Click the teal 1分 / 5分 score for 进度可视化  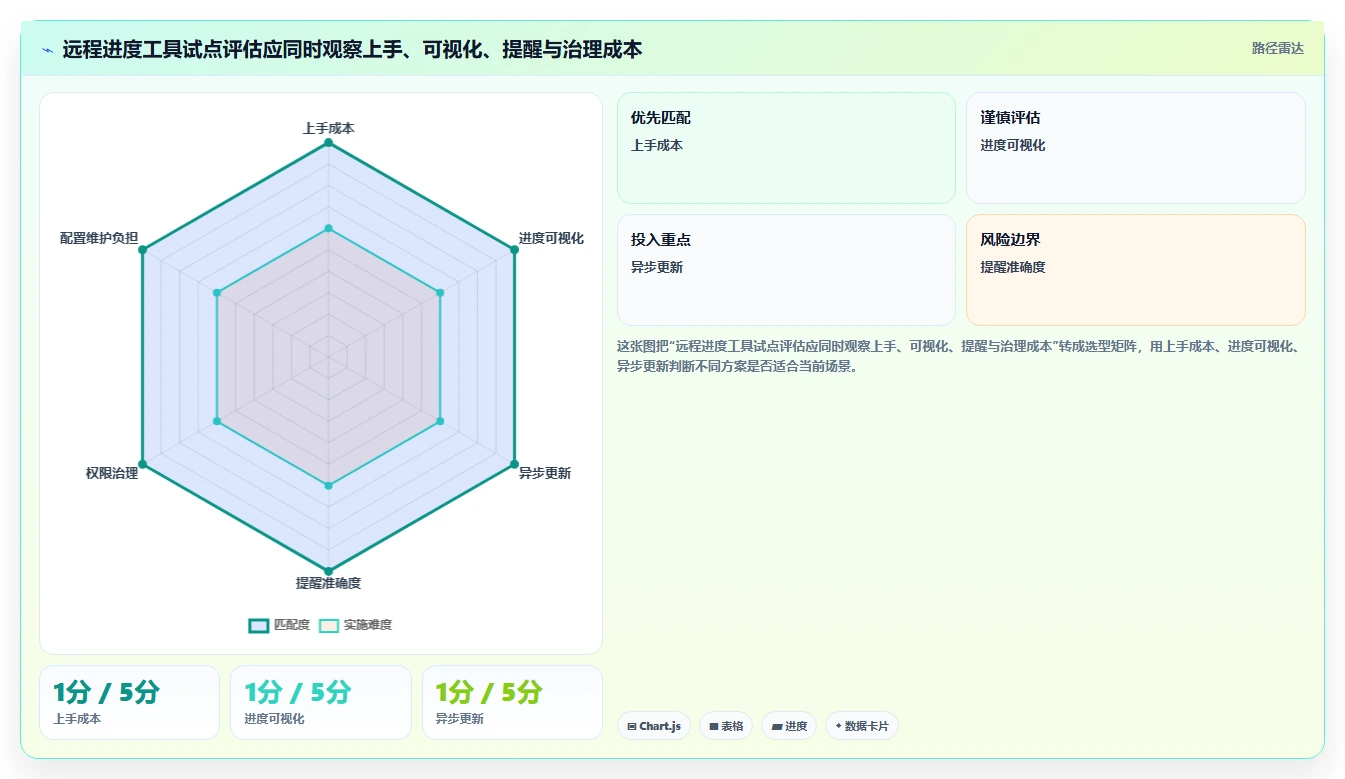tap(297, 692)
